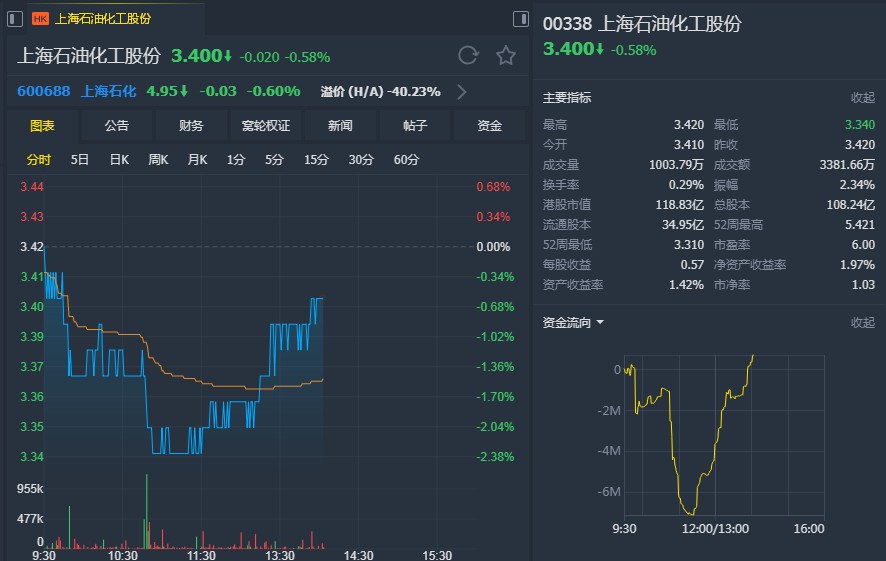
Task: Click the HK market badge icon
Action: 40,19
